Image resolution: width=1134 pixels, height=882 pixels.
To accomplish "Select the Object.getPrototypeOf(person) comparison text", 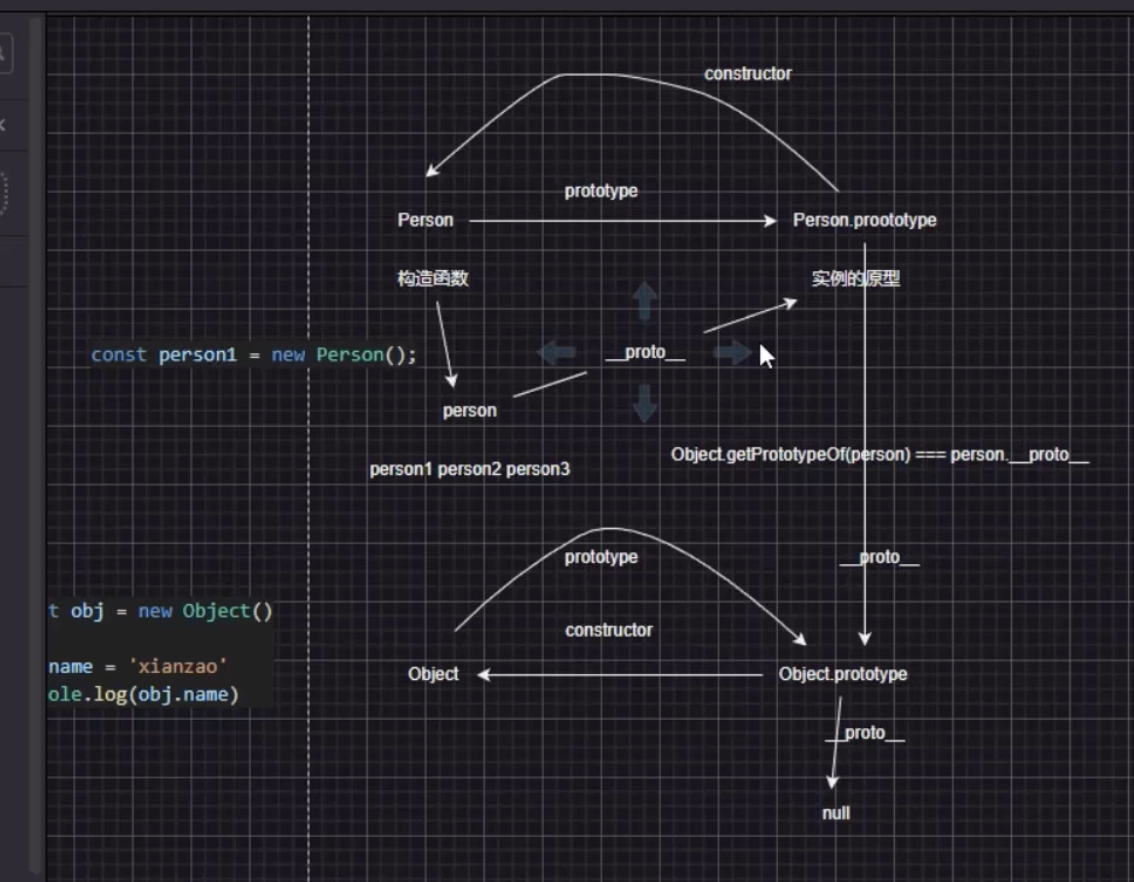I will coord(880,455).
